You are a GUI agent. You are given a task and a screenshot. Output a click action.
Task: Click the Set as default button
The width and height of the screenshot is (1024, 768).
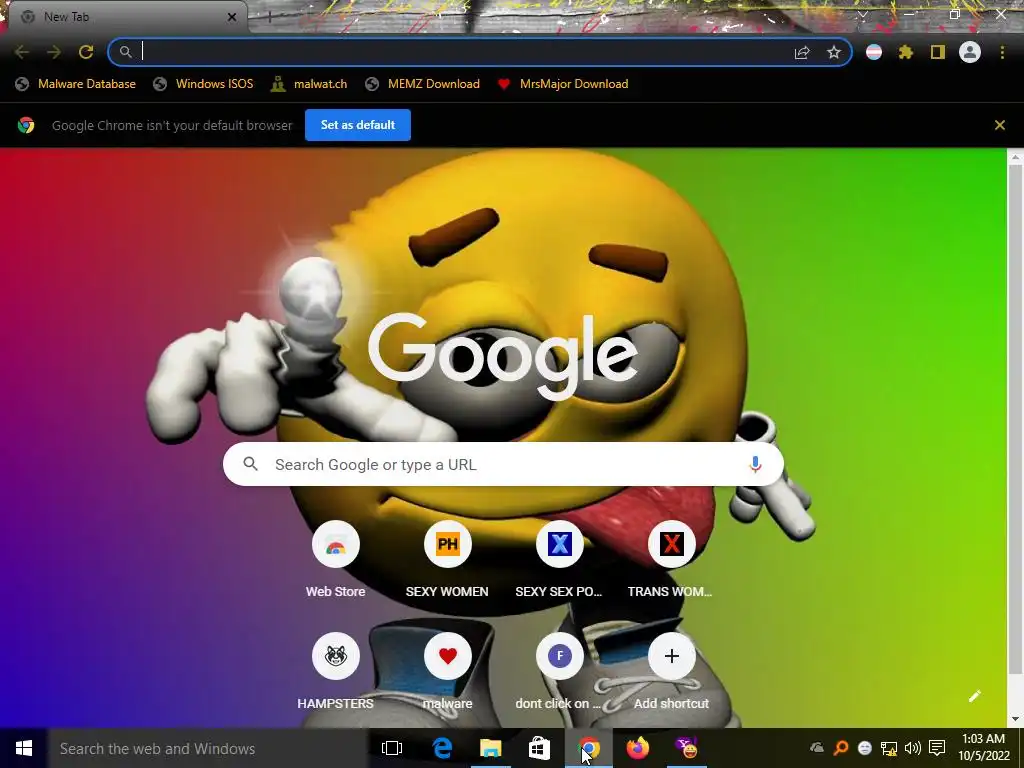click(358, 125)
